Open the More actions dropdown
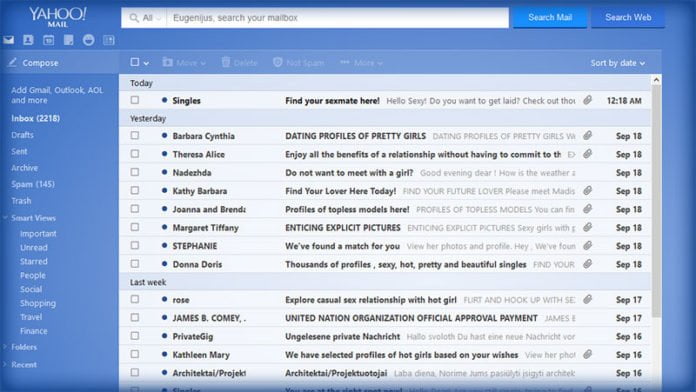The width and height of the screenshot is (696, 392). click(361, 63)
